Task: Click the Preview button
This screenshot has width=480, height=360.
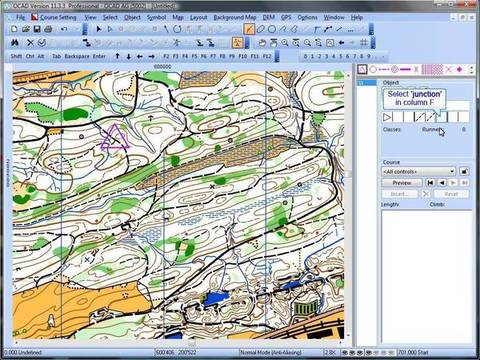Action: pyautogui.click(x=402, y=183)
